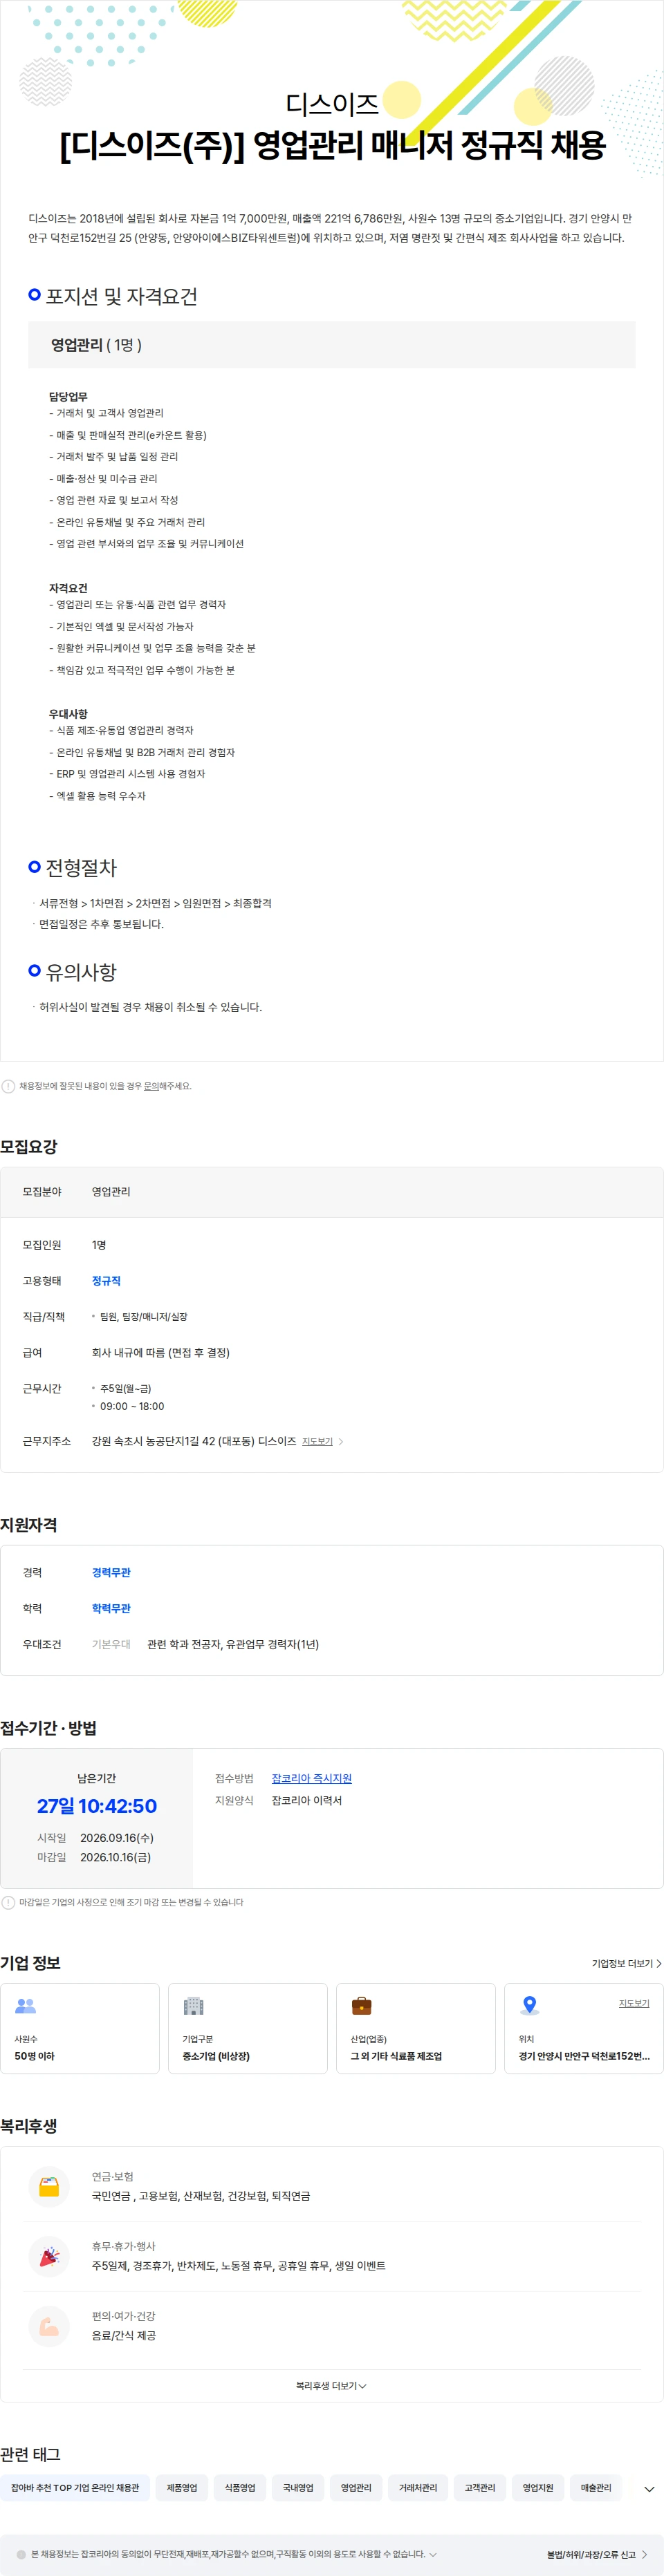Screen dimensions: 664x2576
Task: Expand 복리후생 더보기 section
Action: 331,2386
